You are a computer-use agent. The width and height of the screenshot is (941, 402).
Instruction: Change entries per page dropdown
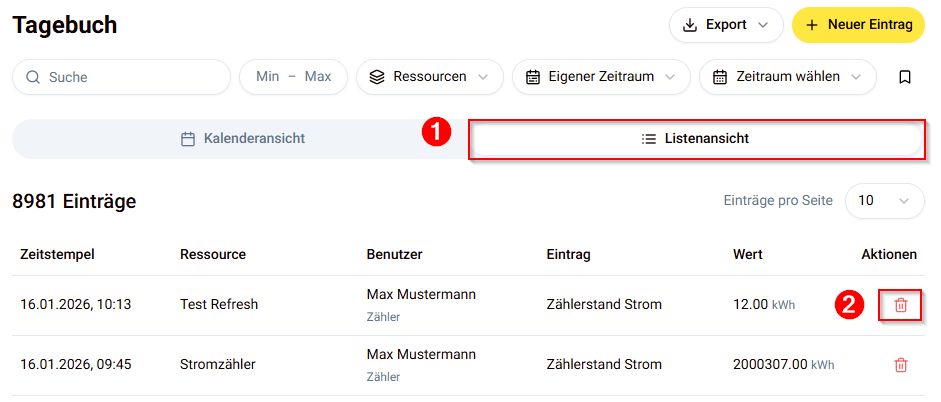pos(884,200)
